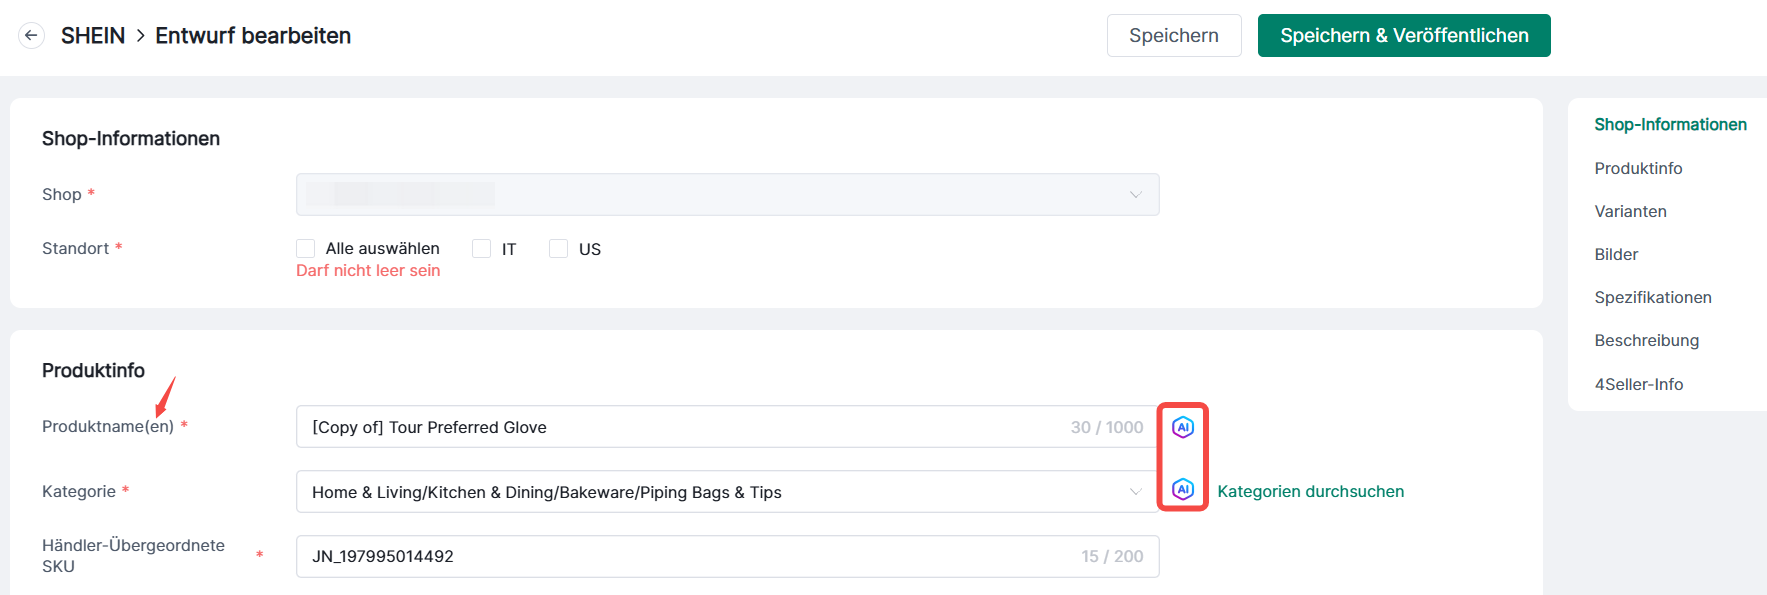Check the Alle auswählen checkbox
This screenshot has width=1767, height=595.
coord(306,248)
